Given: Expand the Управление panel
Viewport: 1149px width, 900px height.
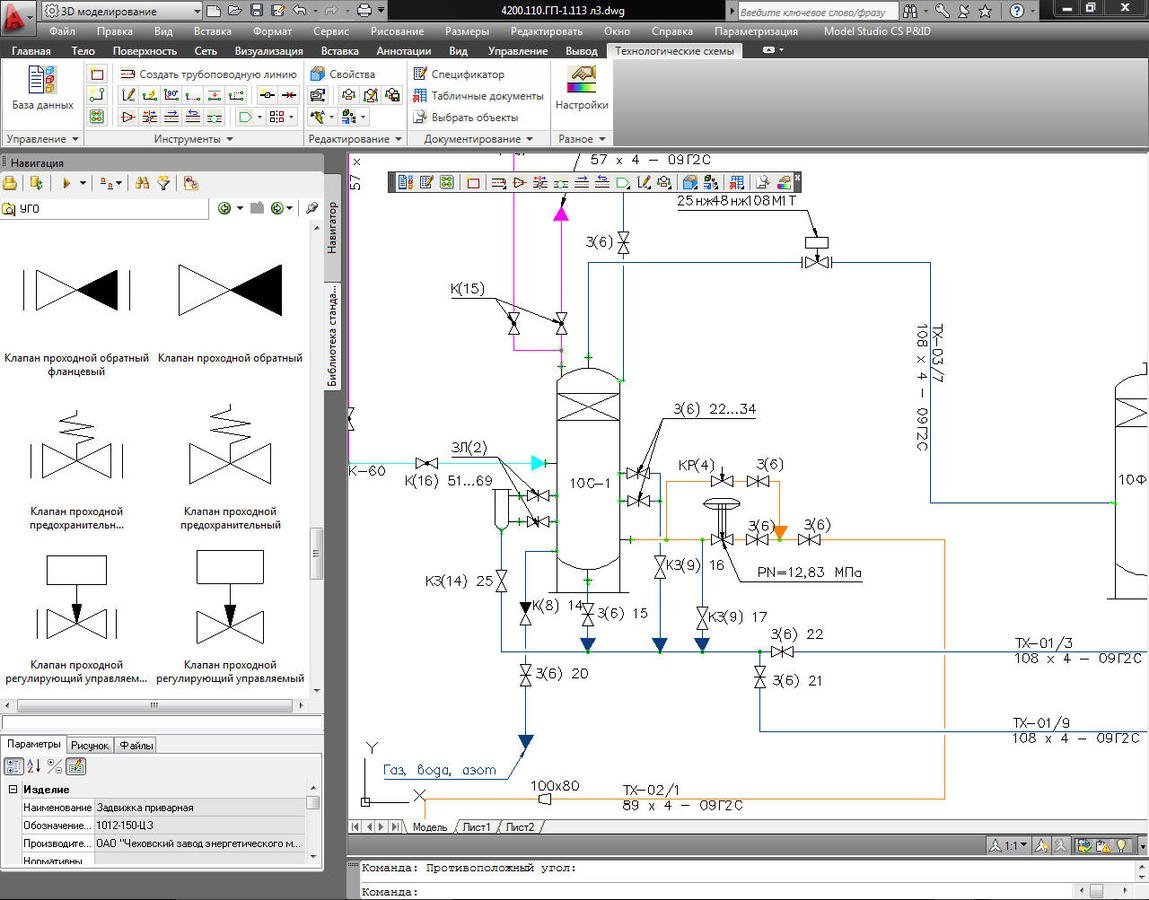Looking at the screenshot, I should coord(43,139).
